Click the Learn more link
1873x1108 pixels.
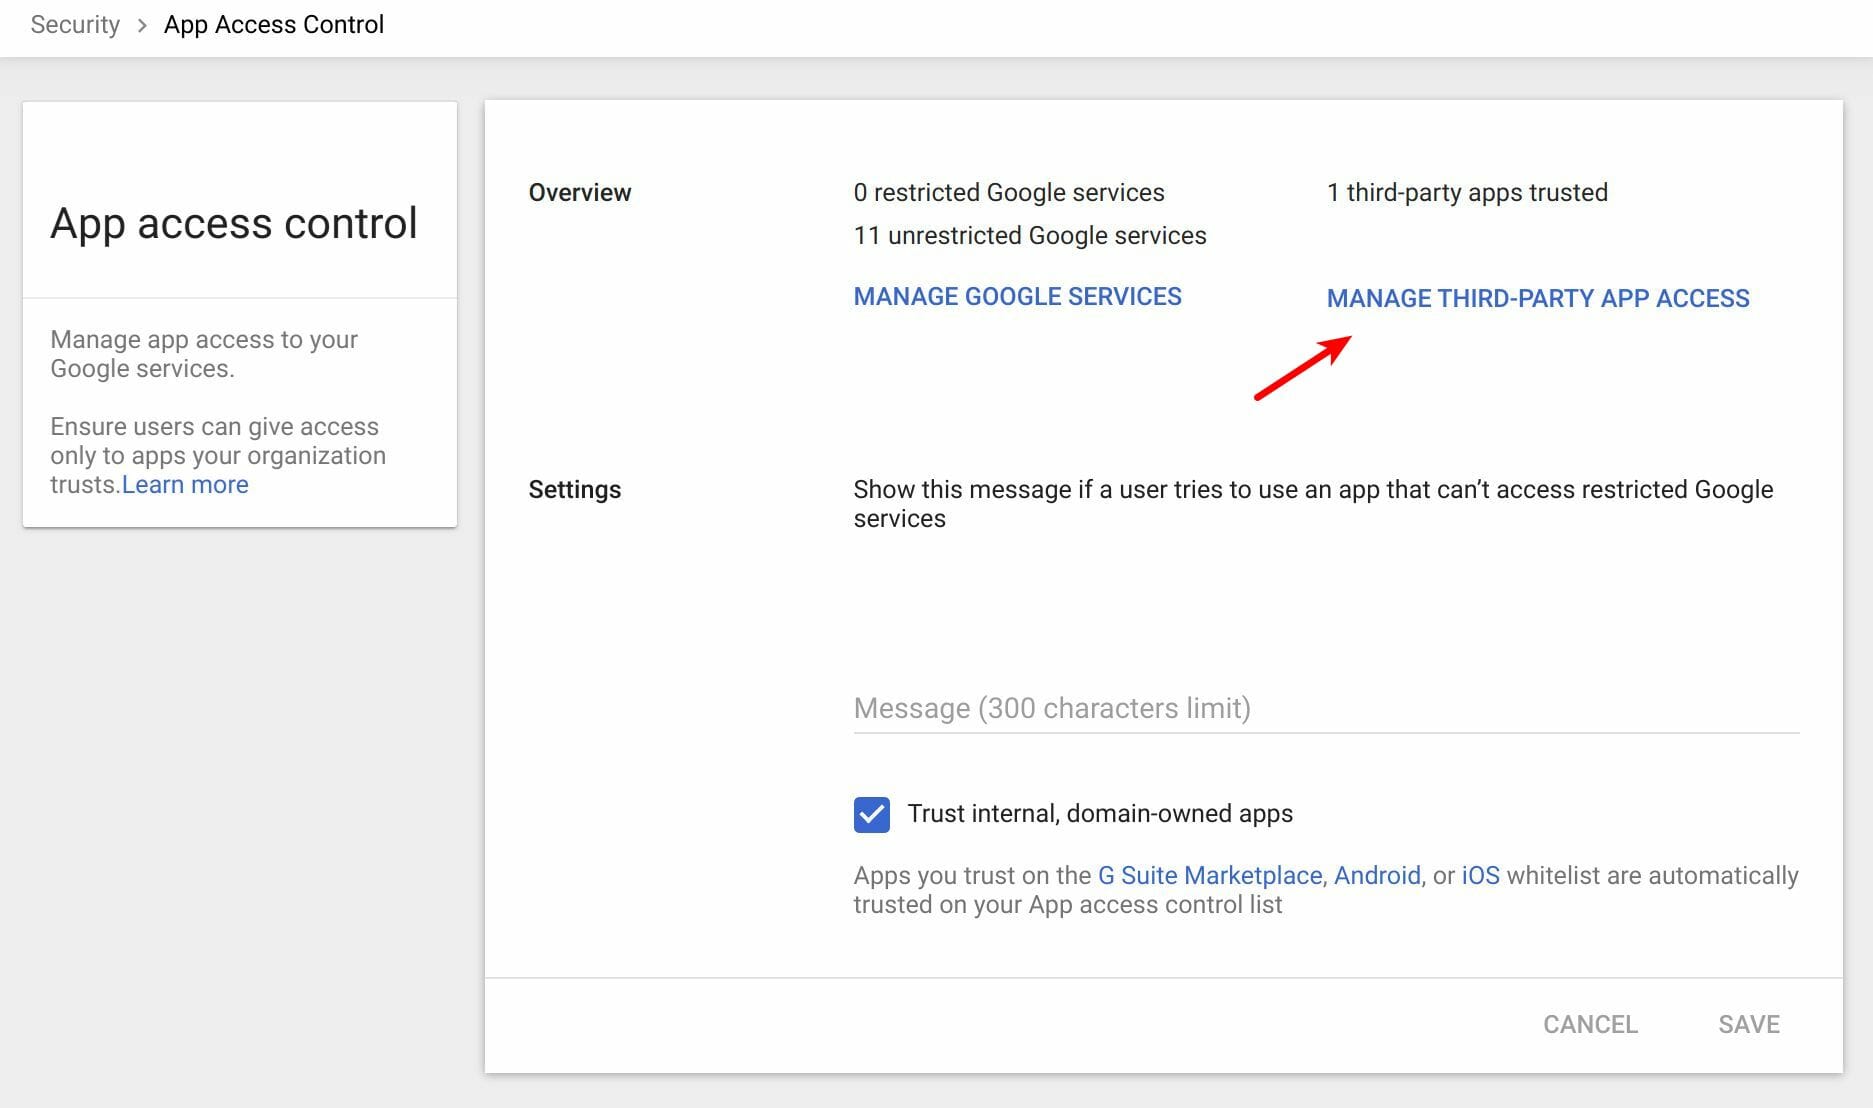184,484
